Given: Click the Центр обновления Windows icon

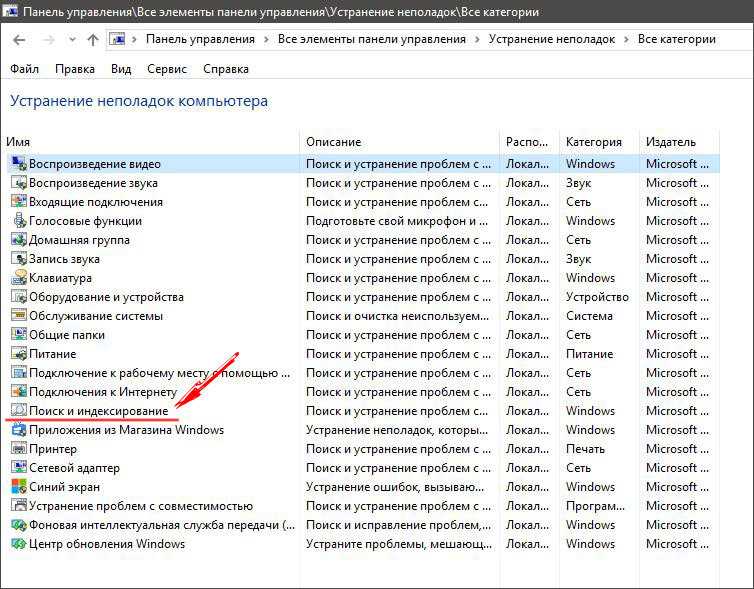Looking at the screenshot, I should tap(19, 544).
